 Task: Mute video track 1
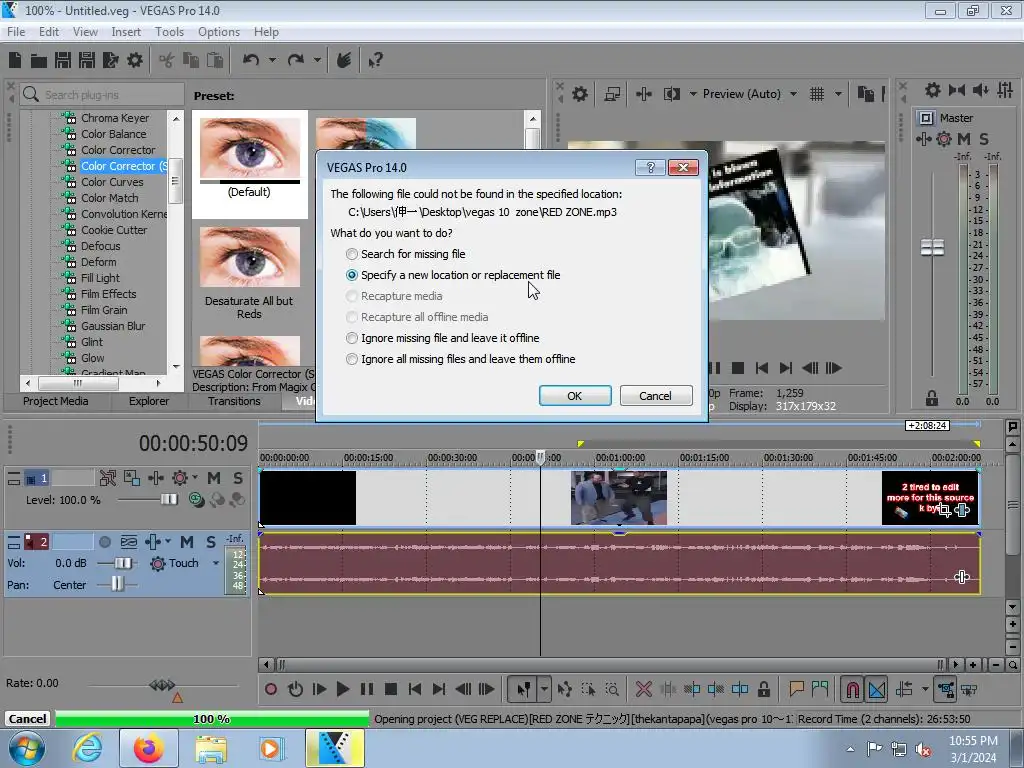coord(214,478)
